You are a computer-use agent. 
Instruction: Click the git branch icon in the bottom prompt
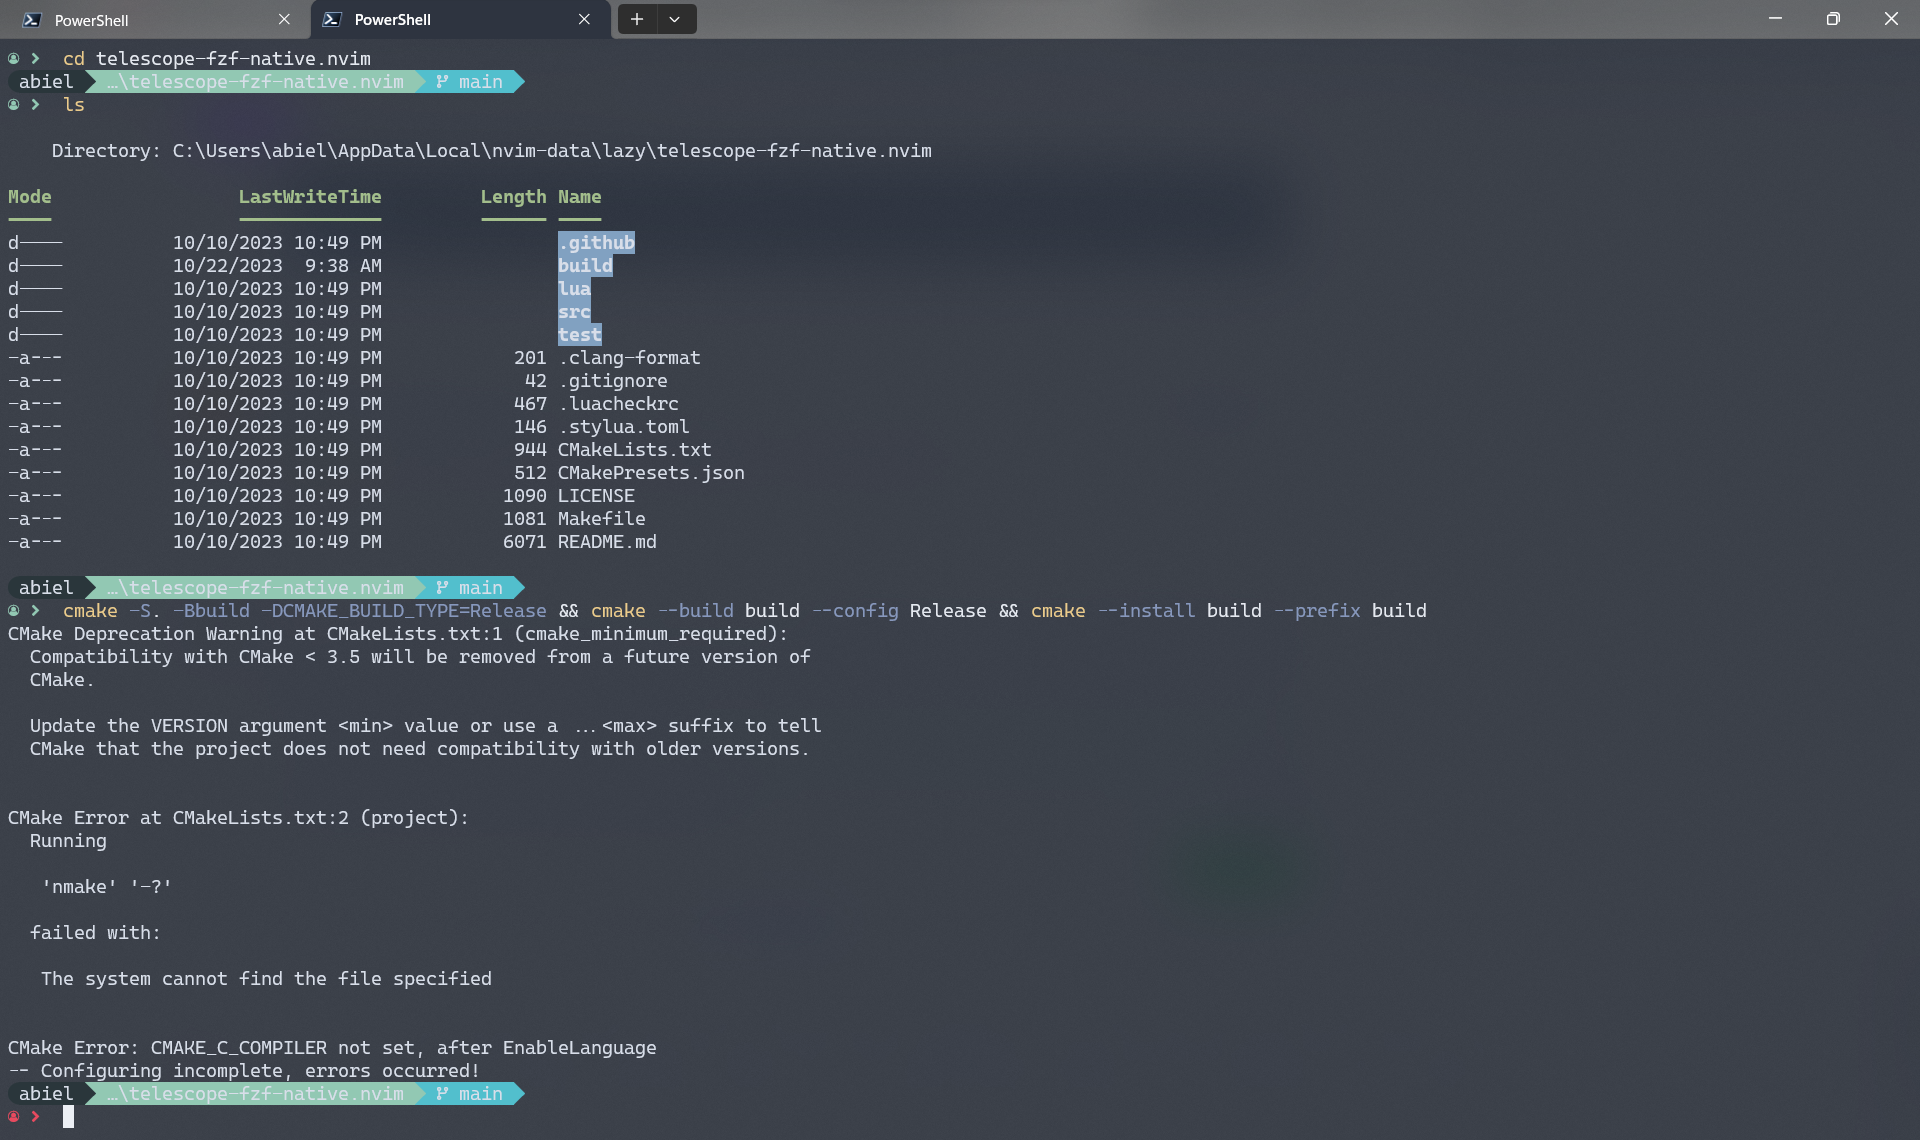(x=440, y=1094)
